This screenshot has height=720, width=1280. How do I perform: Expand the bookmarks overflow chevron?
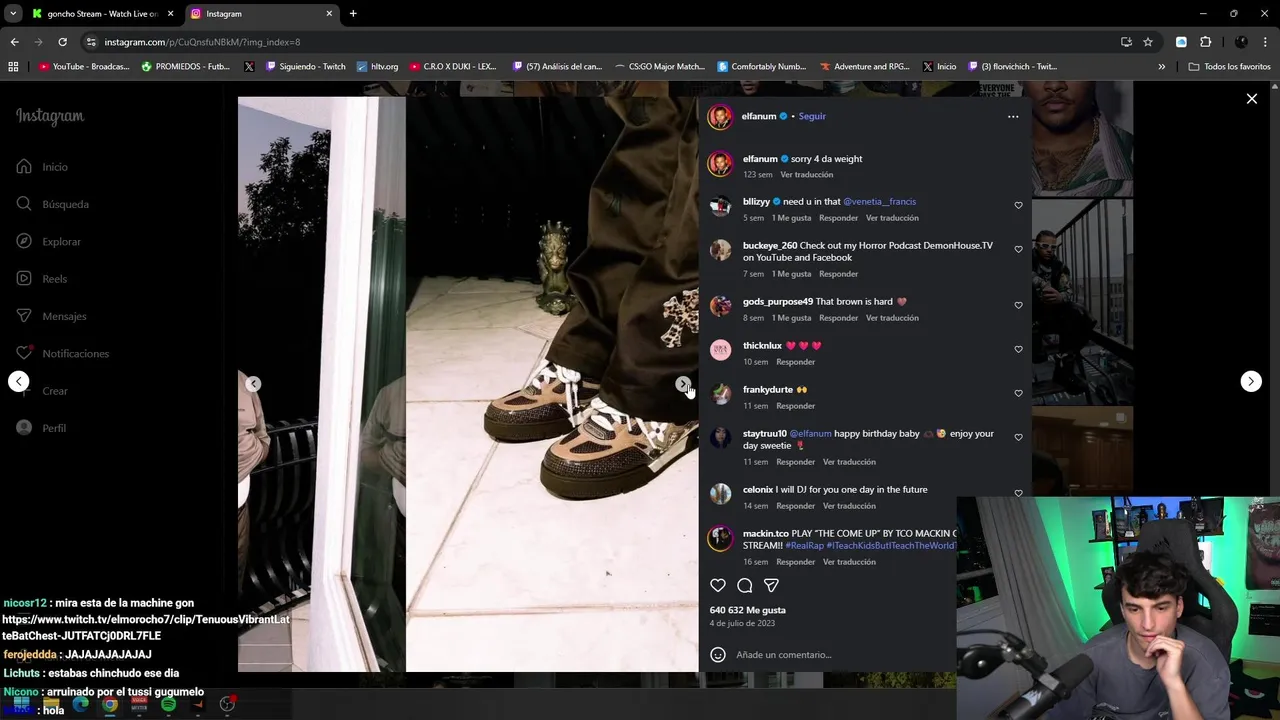click(x=1161, y=67)
